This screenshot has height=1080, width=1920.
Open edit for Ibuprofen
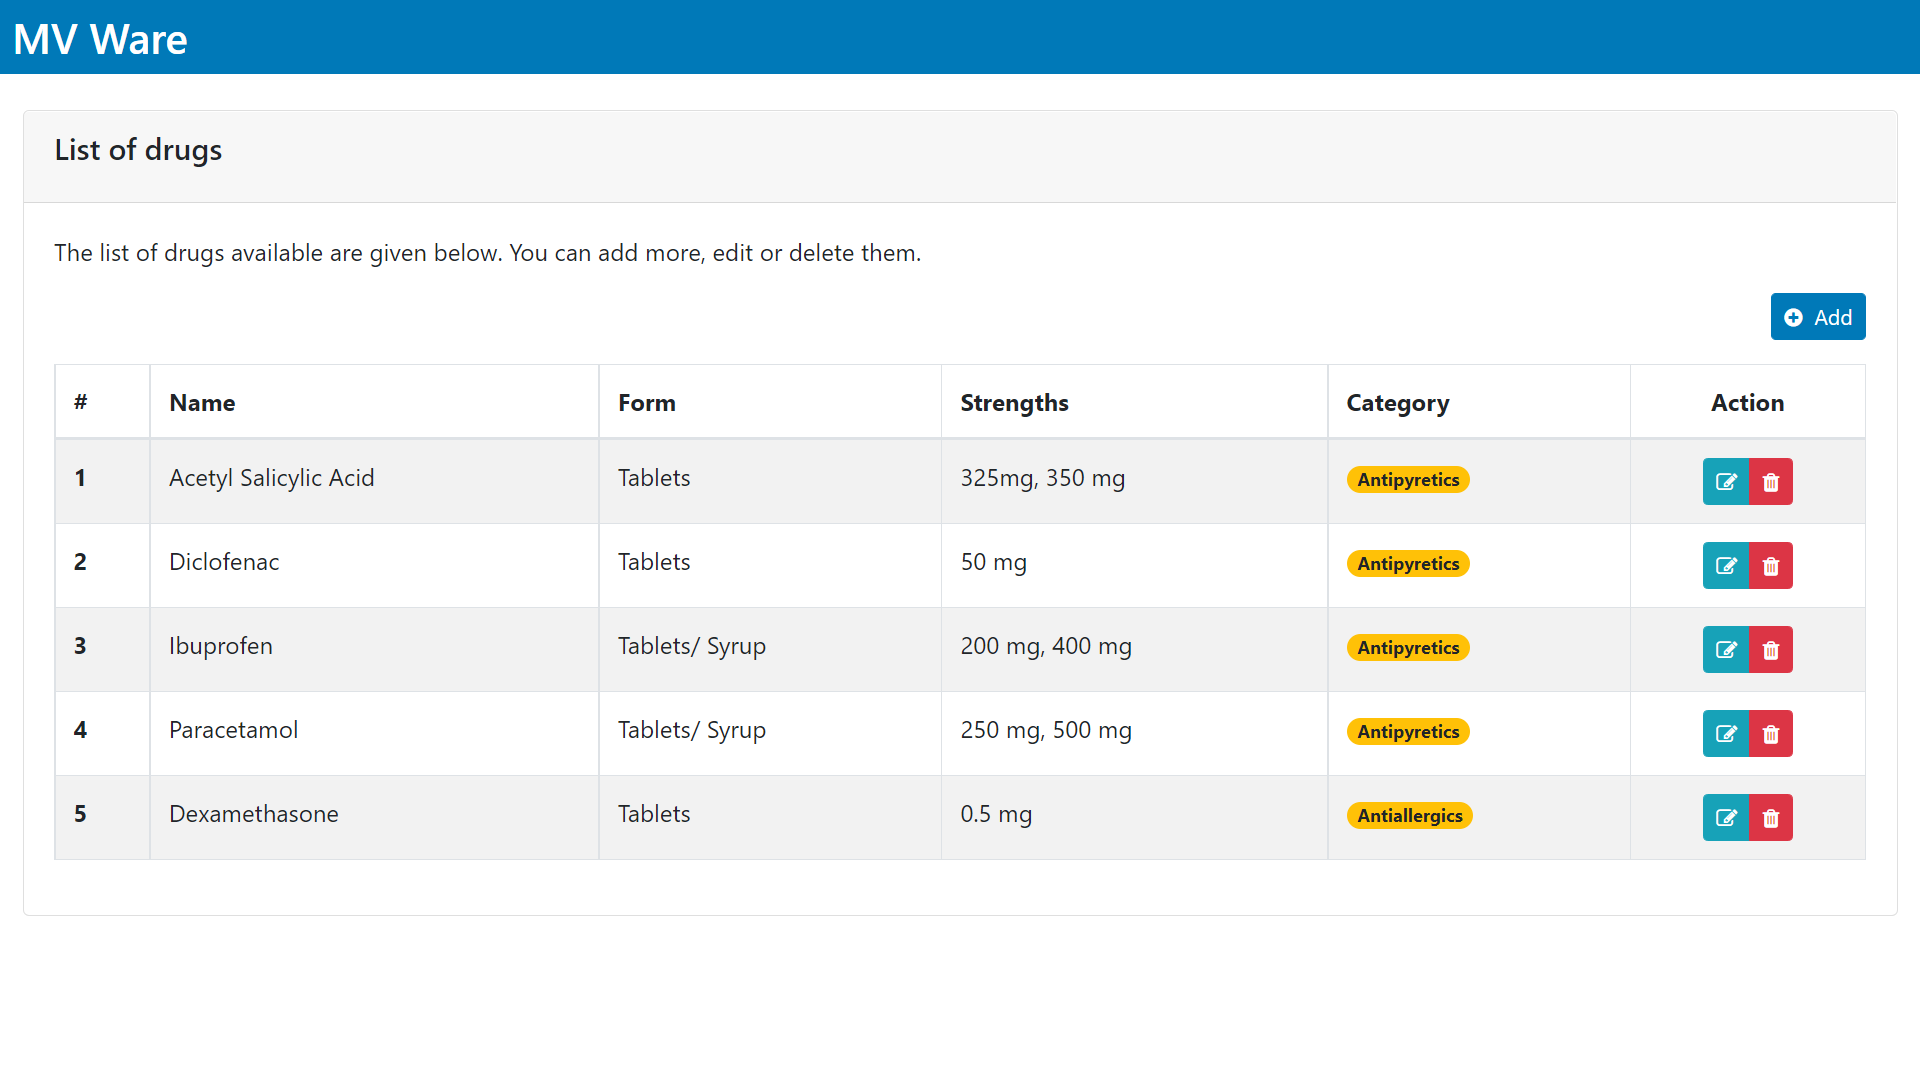pos(1726,650)
